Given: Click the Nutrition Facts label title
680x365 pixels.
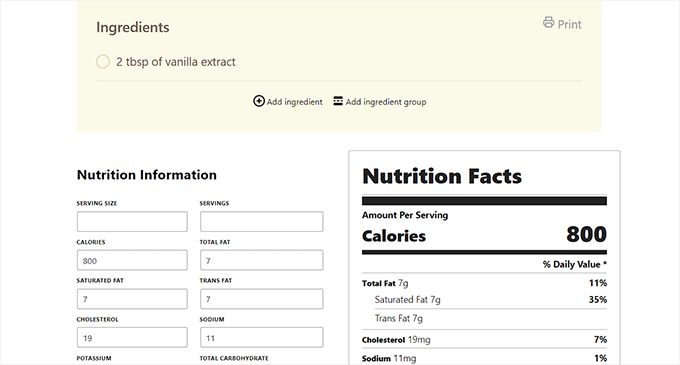Looking at the screenshot, I should (x=442, y=176).
